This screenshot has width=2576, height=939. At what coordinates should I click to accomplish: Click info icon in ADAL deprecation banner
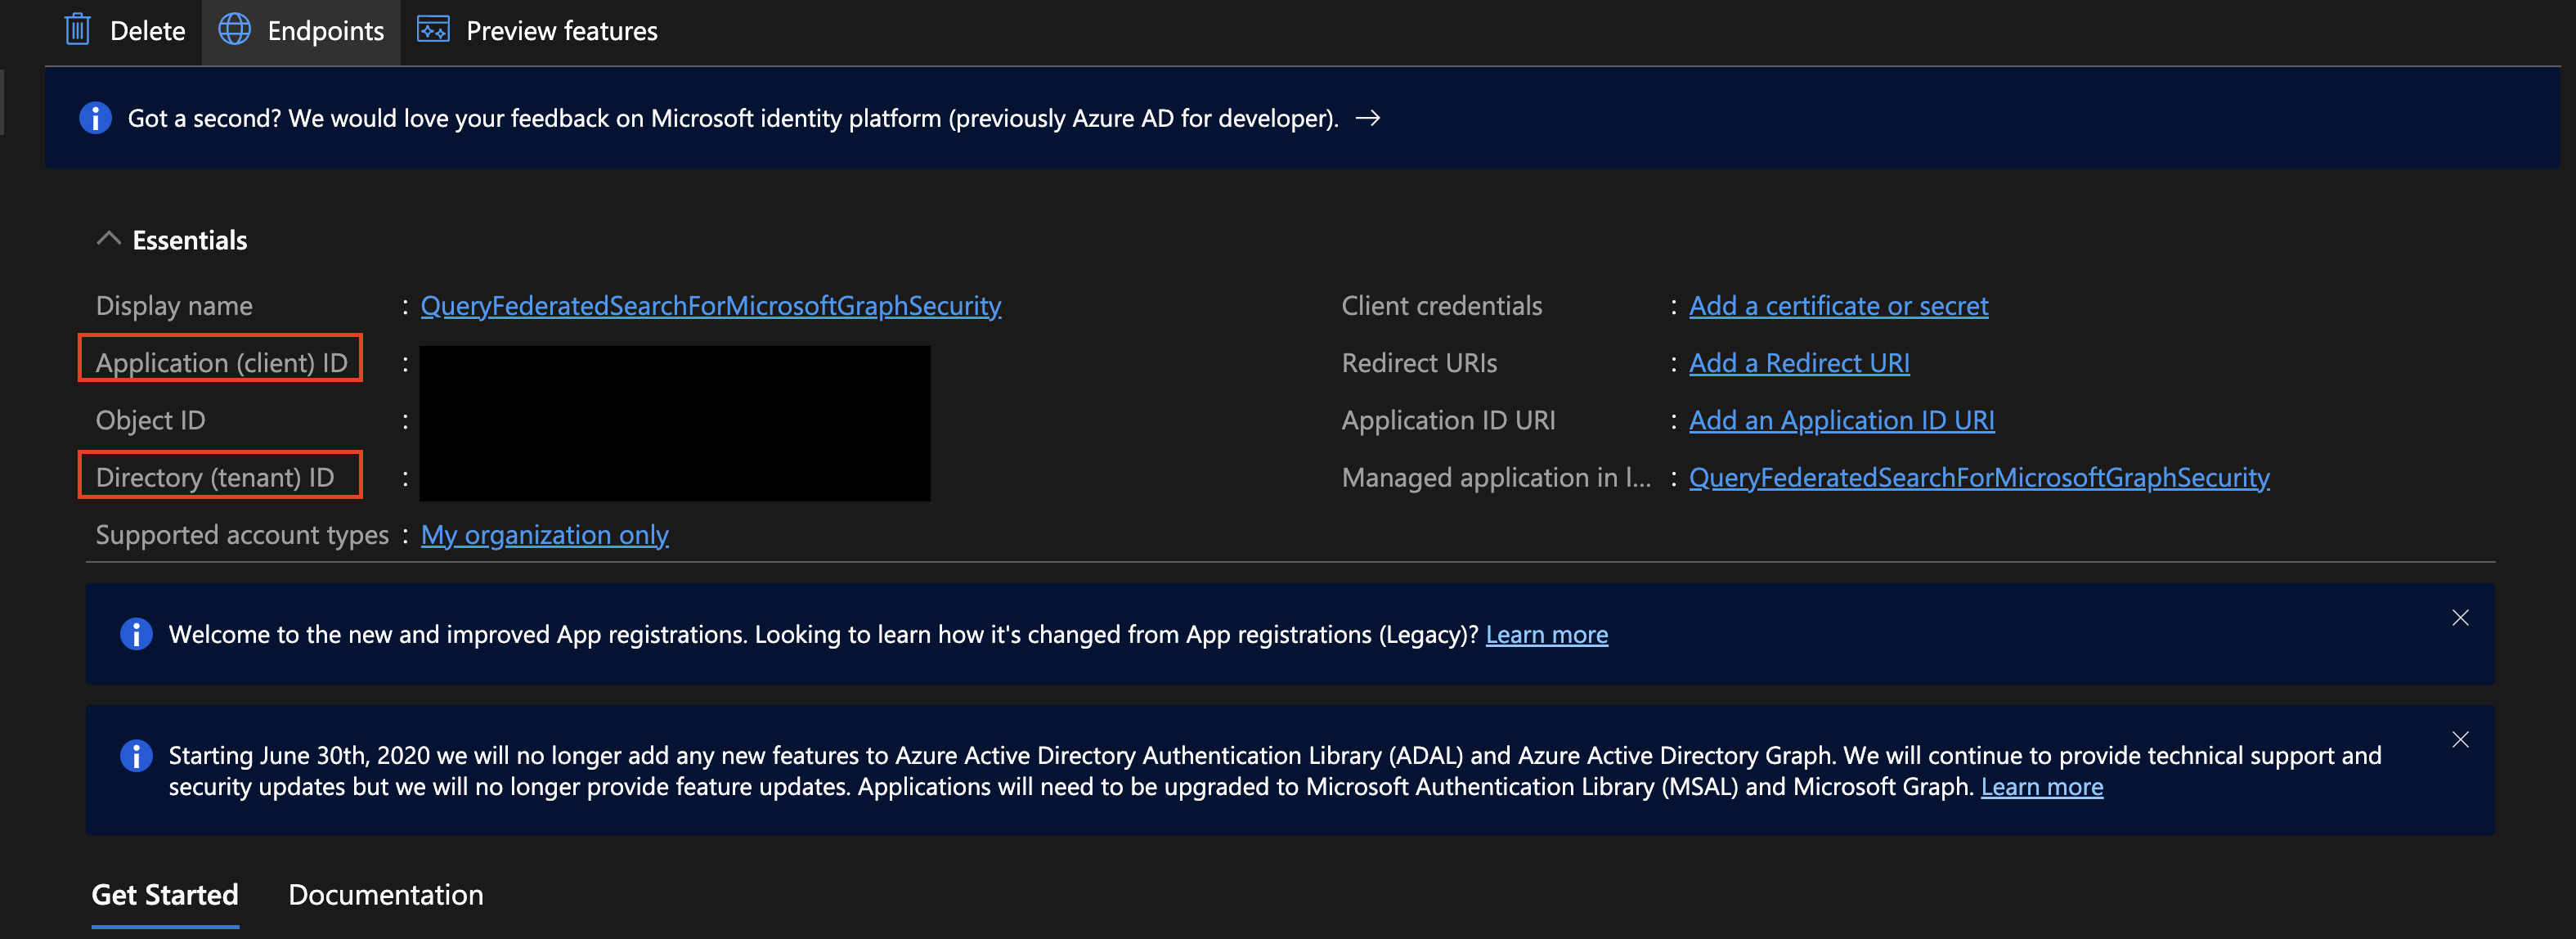pyautogui.click(x=136, y=756)
